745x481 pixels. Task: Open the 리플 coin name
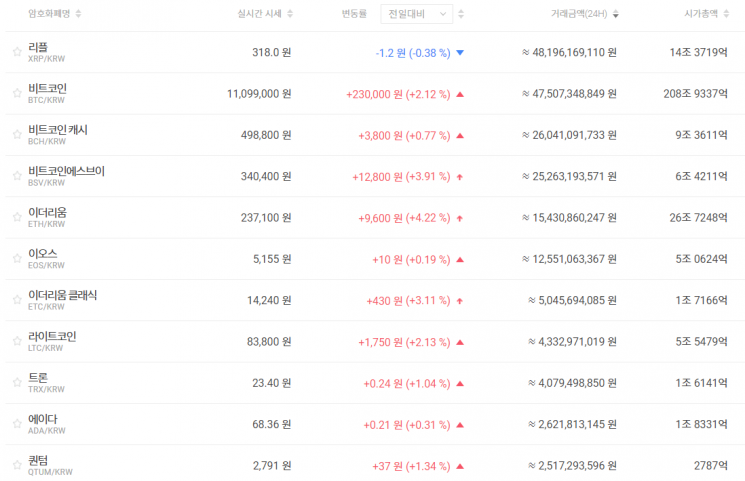pos(38,47)
